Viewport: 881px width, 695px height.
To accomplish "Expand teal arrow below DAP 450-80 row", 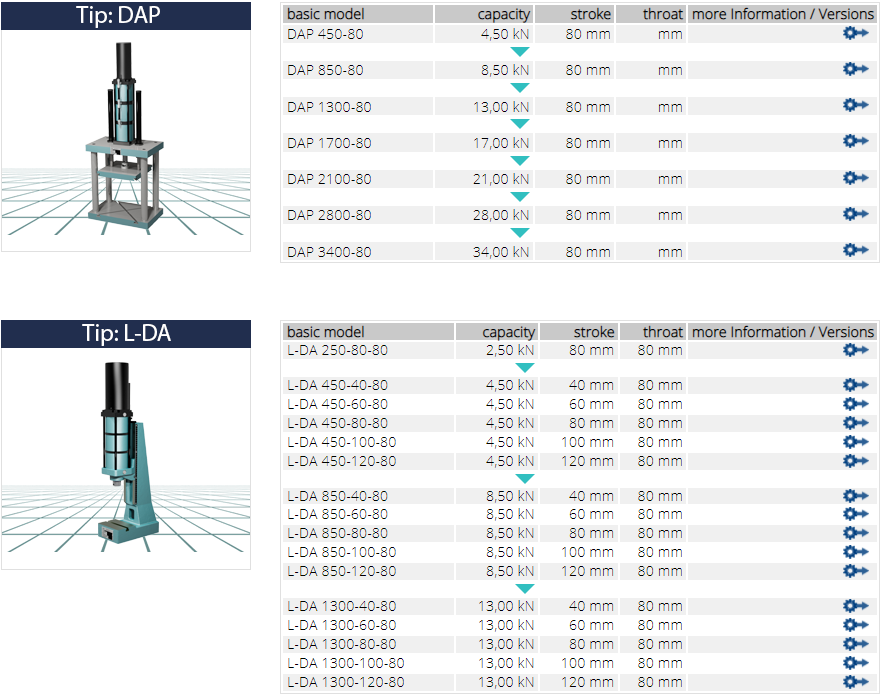I will tap(519, 52).
